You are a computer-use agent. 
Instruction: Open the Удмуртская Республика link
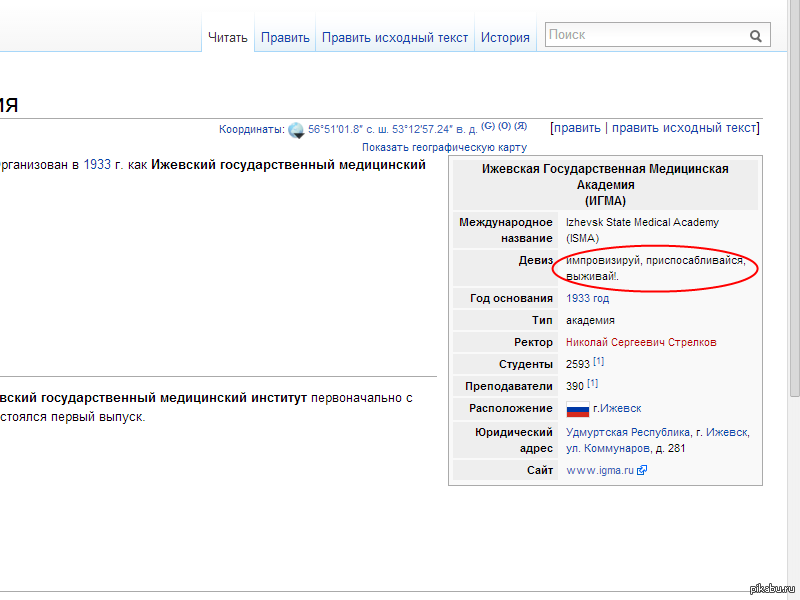tap(628, 433)
